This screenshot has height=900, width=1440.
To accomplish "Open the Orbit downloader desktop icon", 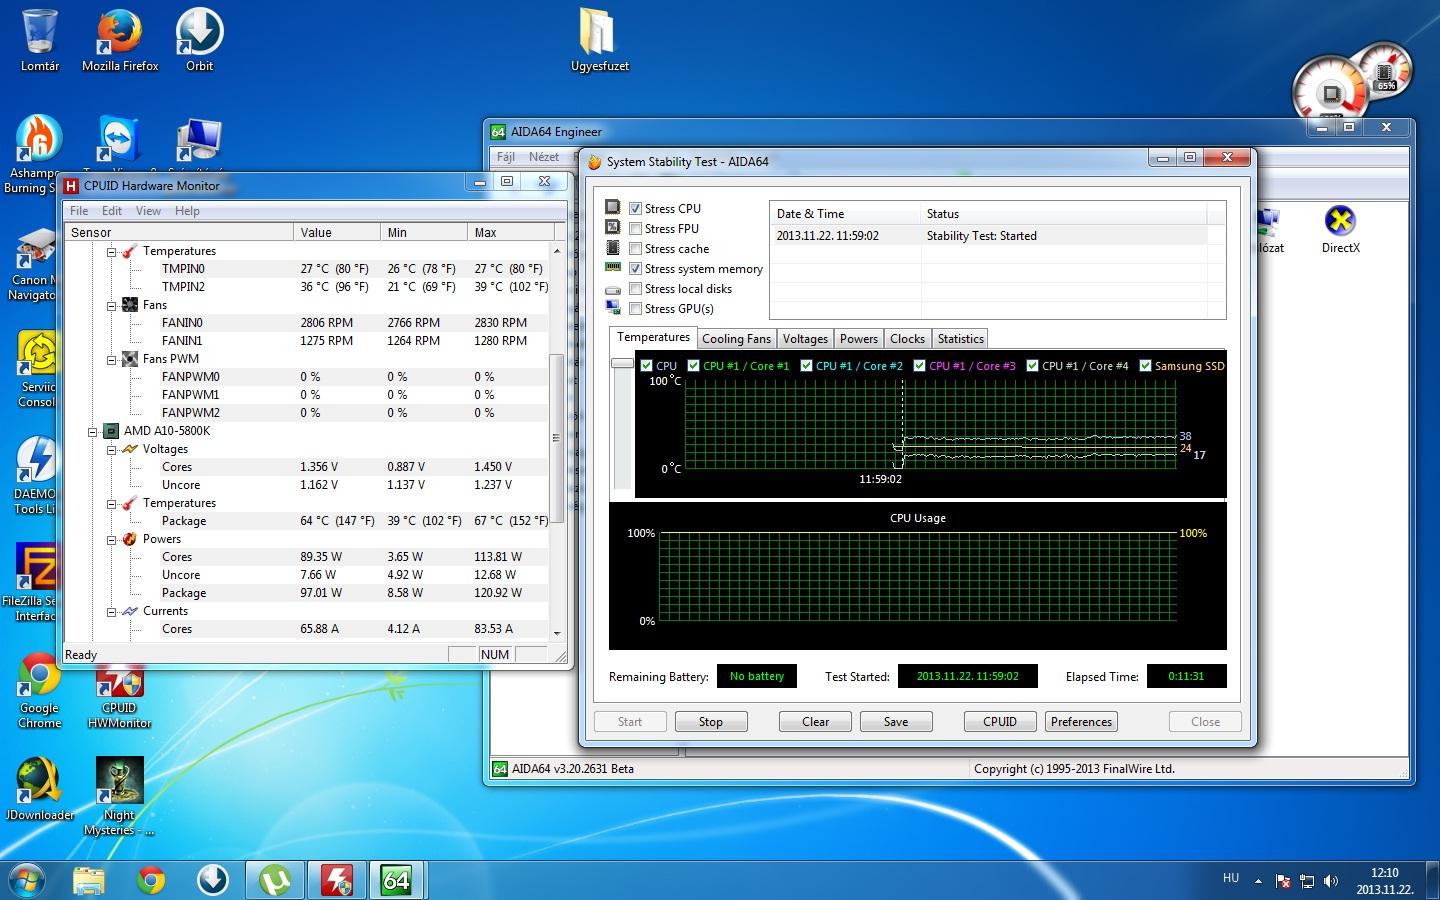I will tap(199, 40).
